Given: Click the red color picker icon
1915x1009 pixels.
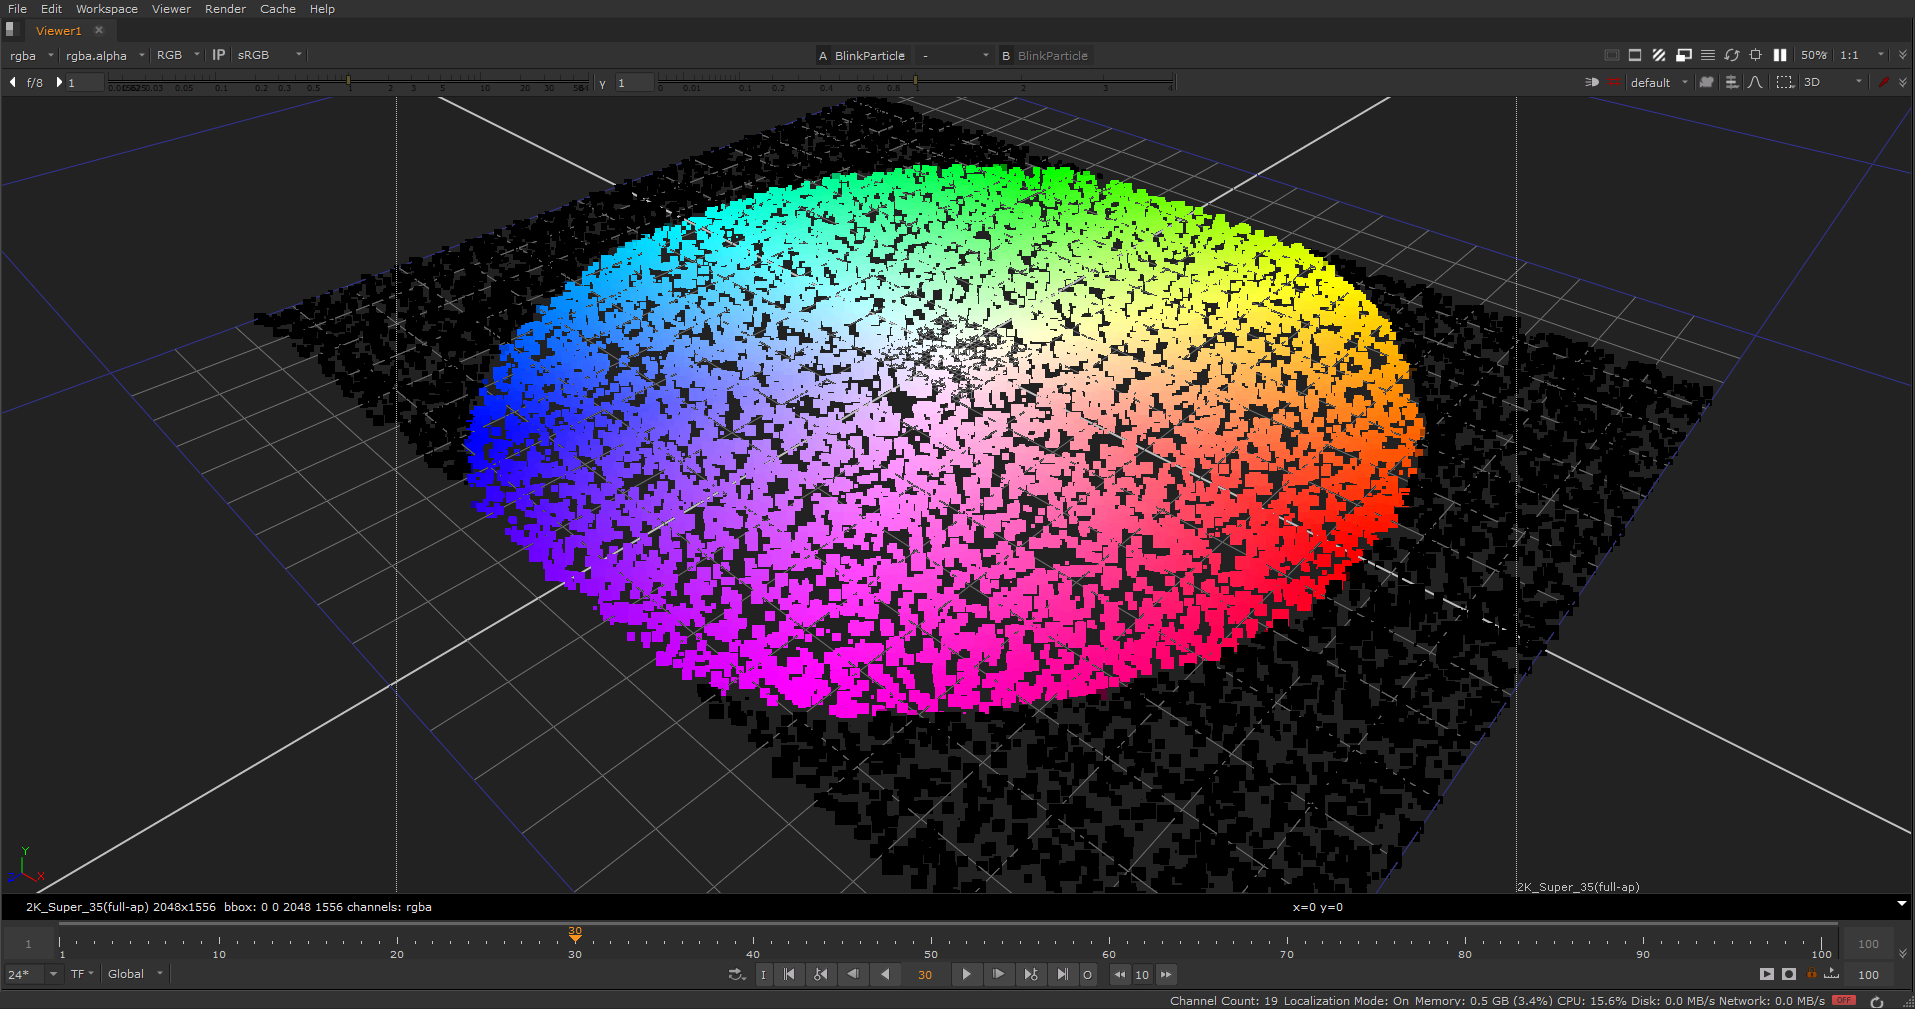Looking at the screenshot, I should [x=1883, y=82].
